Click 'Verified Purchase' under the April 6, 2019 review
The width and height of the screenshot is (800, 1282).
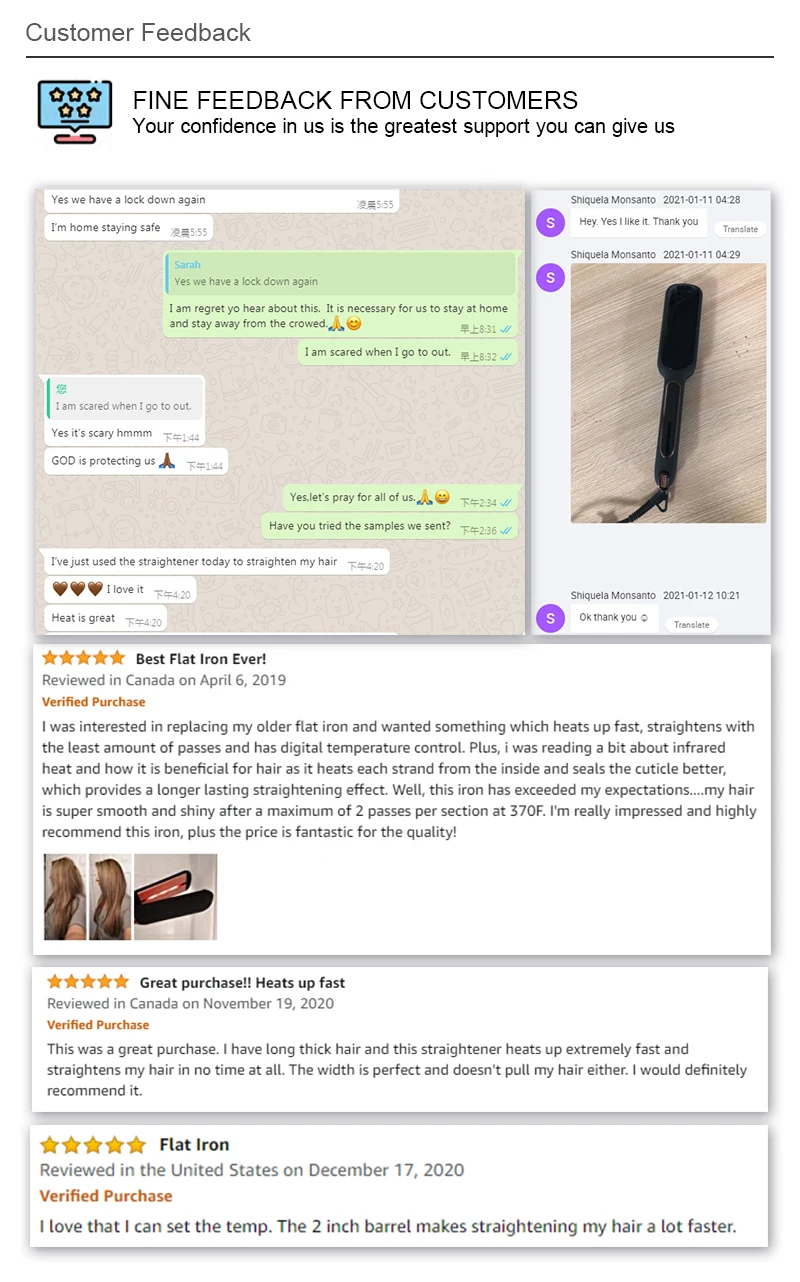pyautogui.click(x=94, y=702)
